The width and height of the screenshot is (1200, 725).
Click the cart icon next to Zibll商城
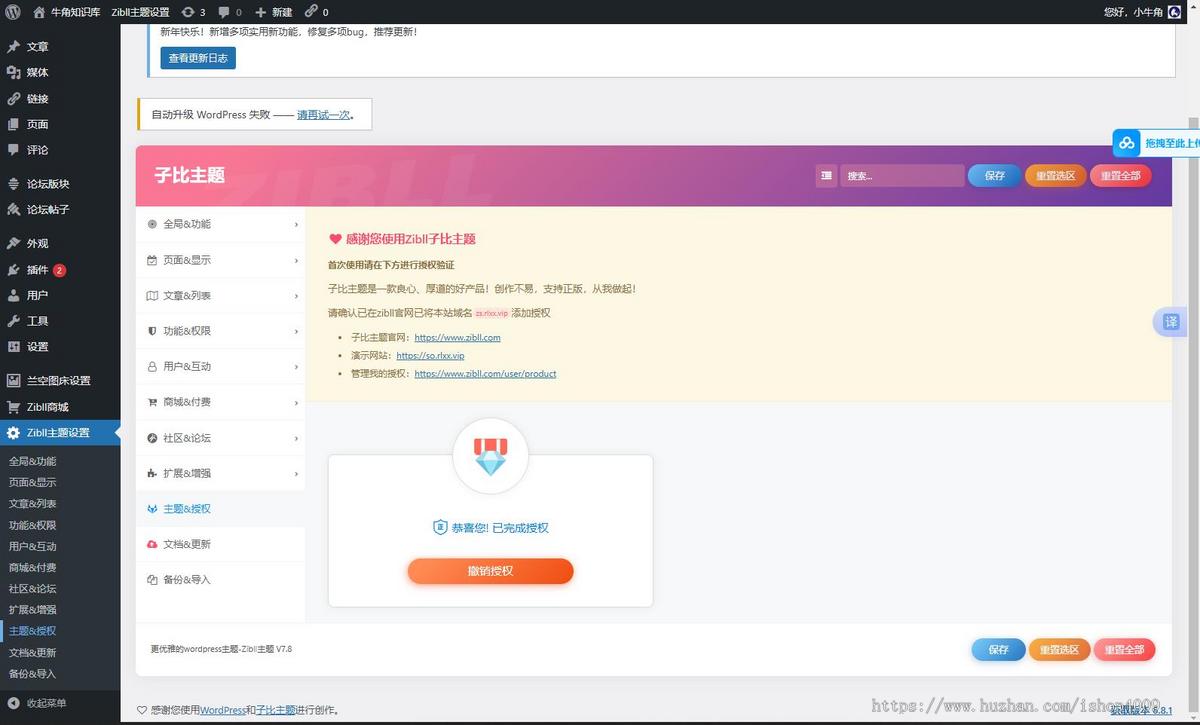tap(13, 407)
